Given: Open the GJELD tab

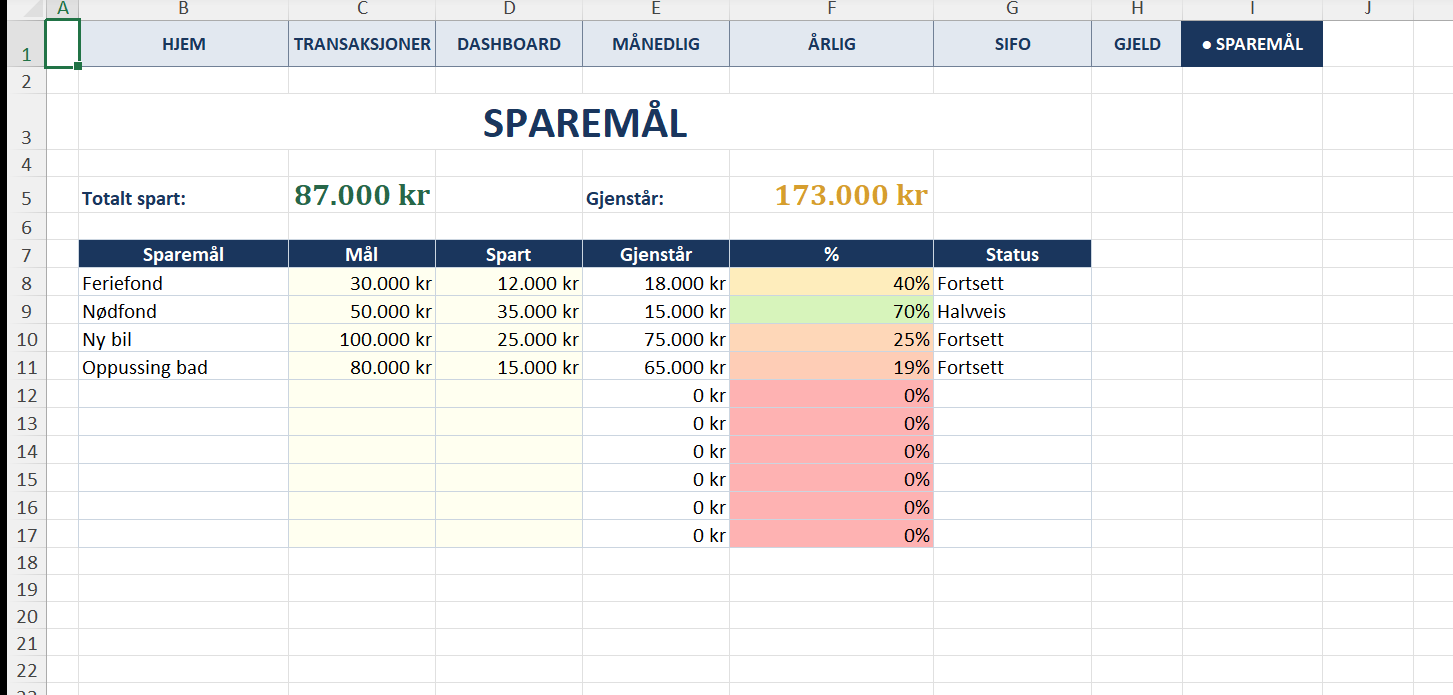Looking at the screenshot, I should coord(1137,44).
